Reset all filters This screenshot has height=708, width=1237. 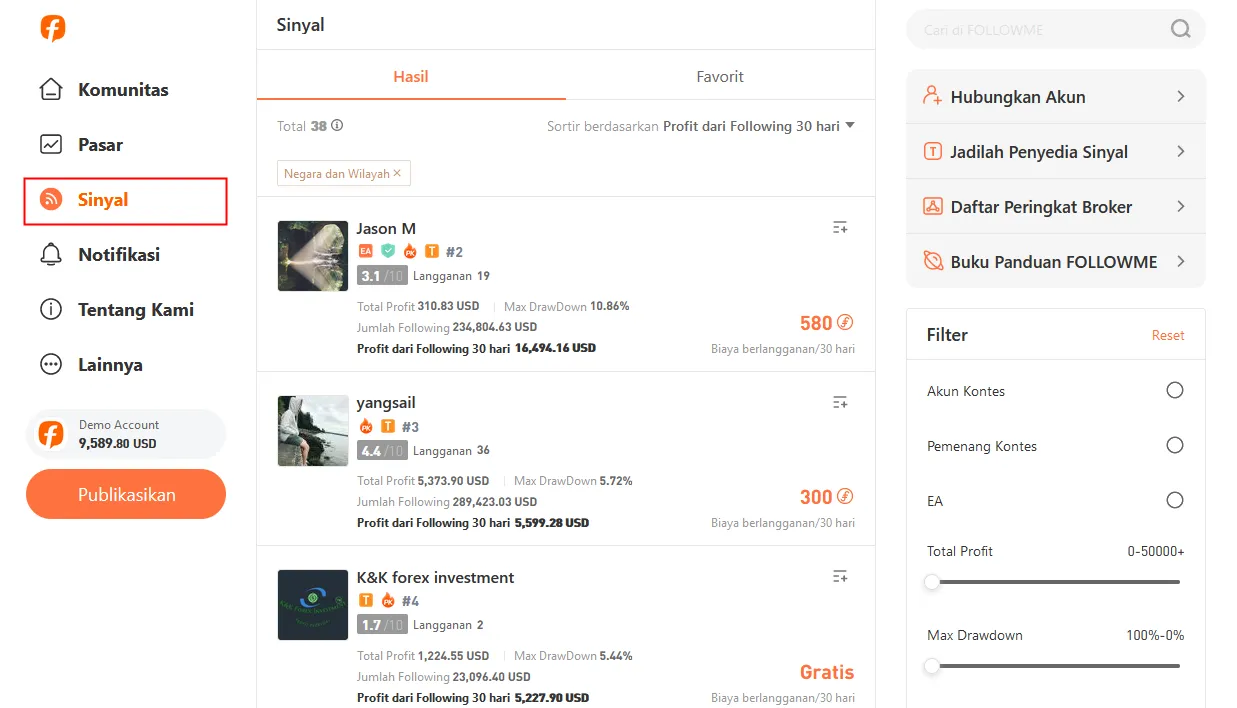1168,336
